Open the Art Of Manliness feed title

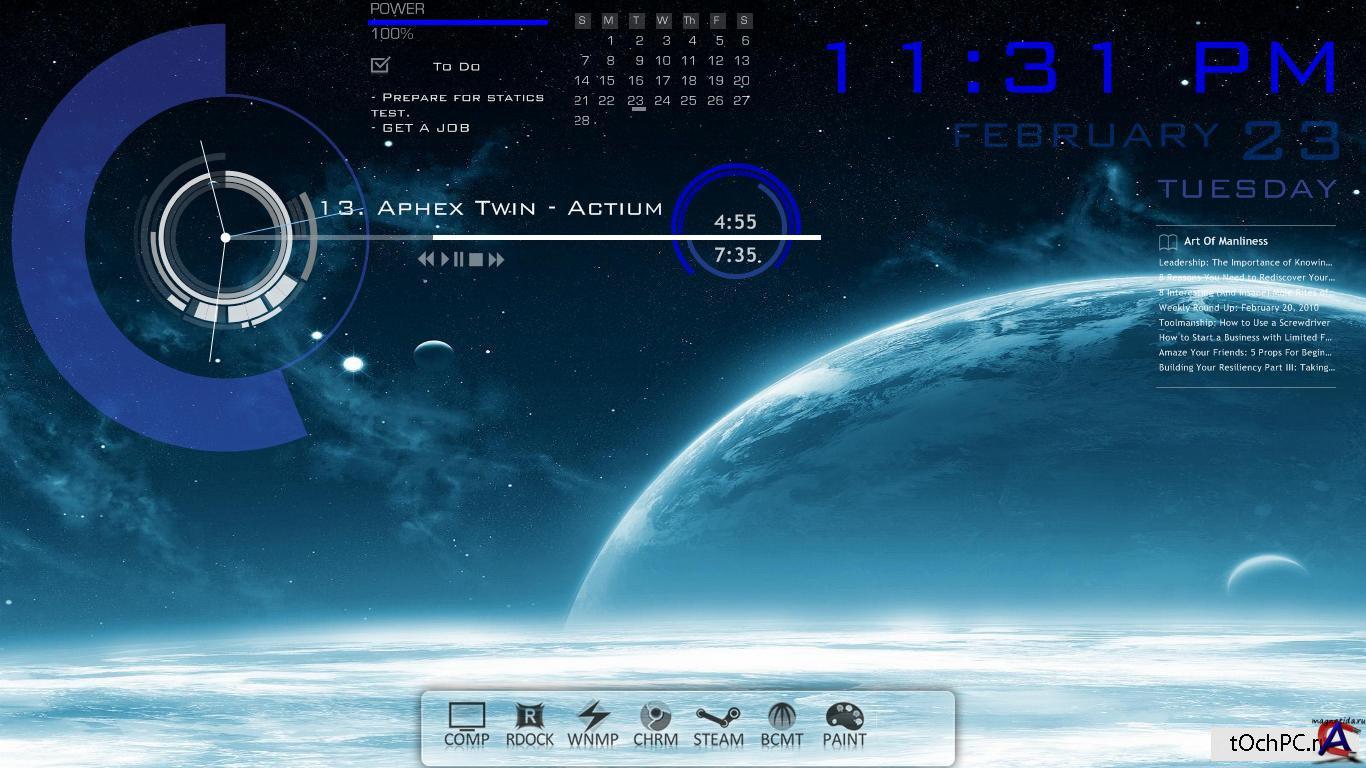[x=1225, y=241]
